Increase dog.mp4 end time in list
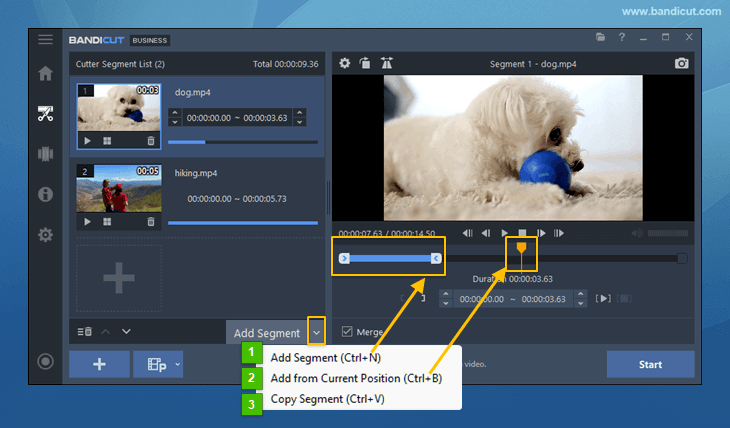This screenshot has height=428, width=730. 300,113
